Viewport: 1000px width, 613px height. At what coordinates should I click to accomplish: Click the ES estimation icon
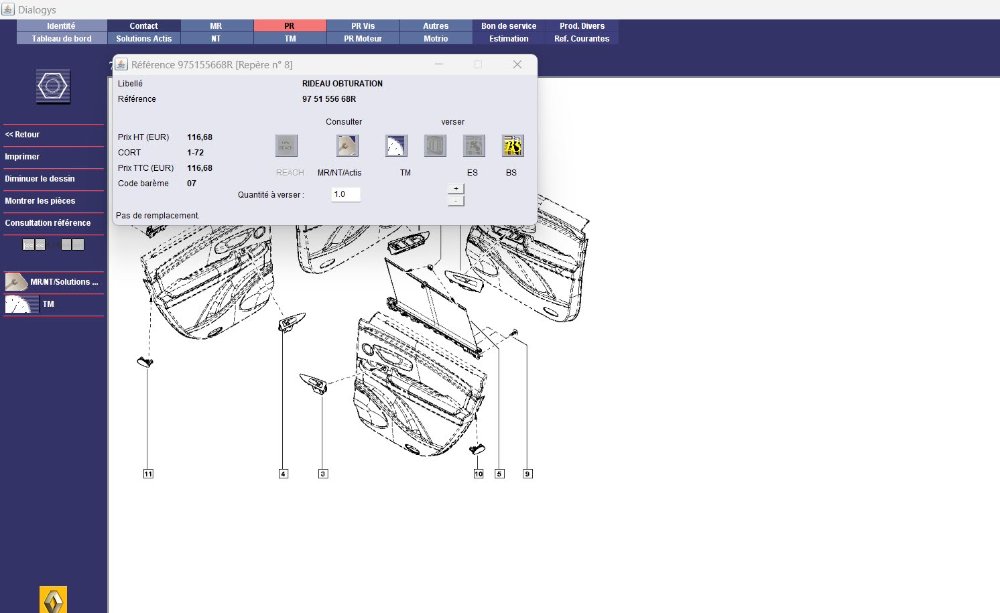[474, 146]
